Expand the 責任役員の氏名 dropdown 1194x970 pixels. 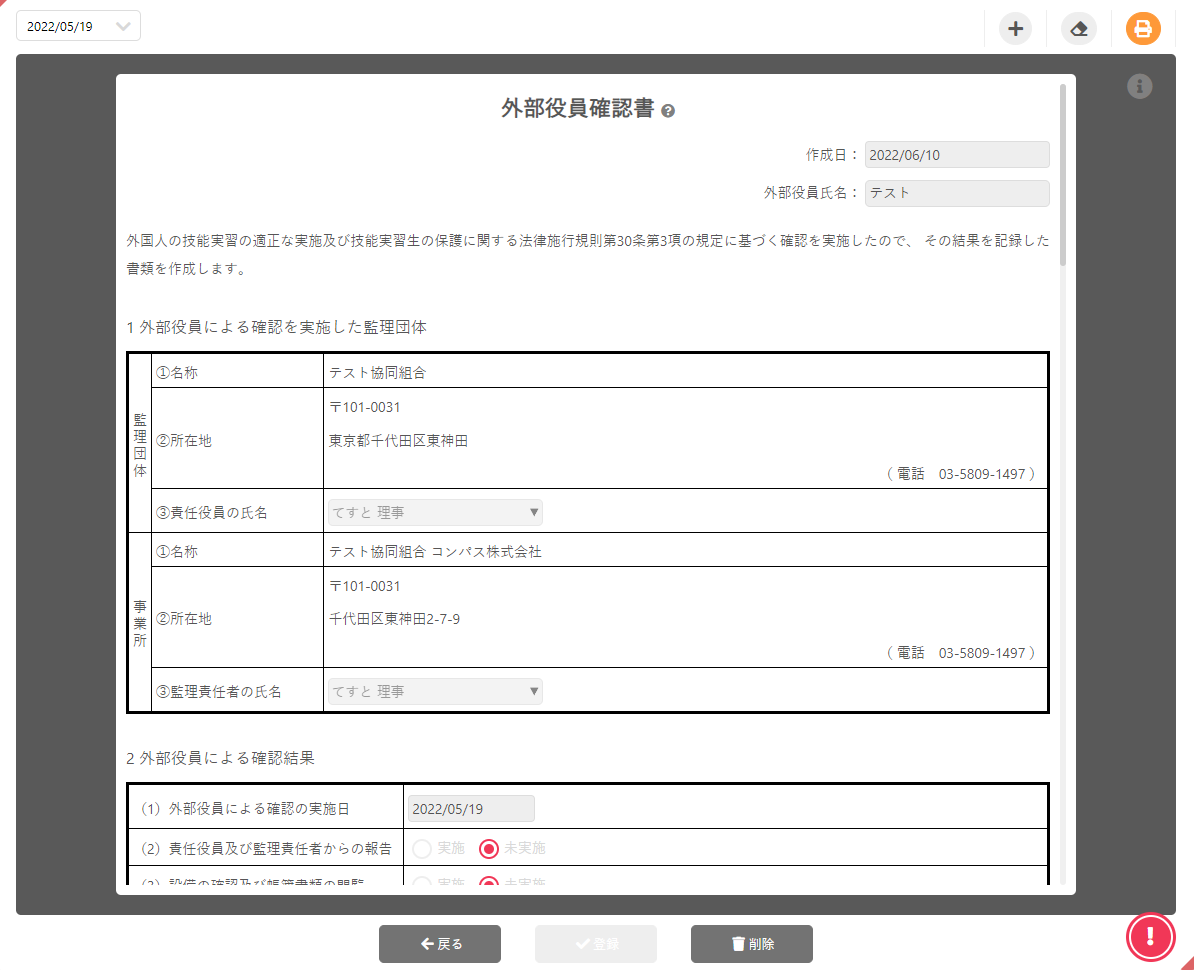click(435, 513)
